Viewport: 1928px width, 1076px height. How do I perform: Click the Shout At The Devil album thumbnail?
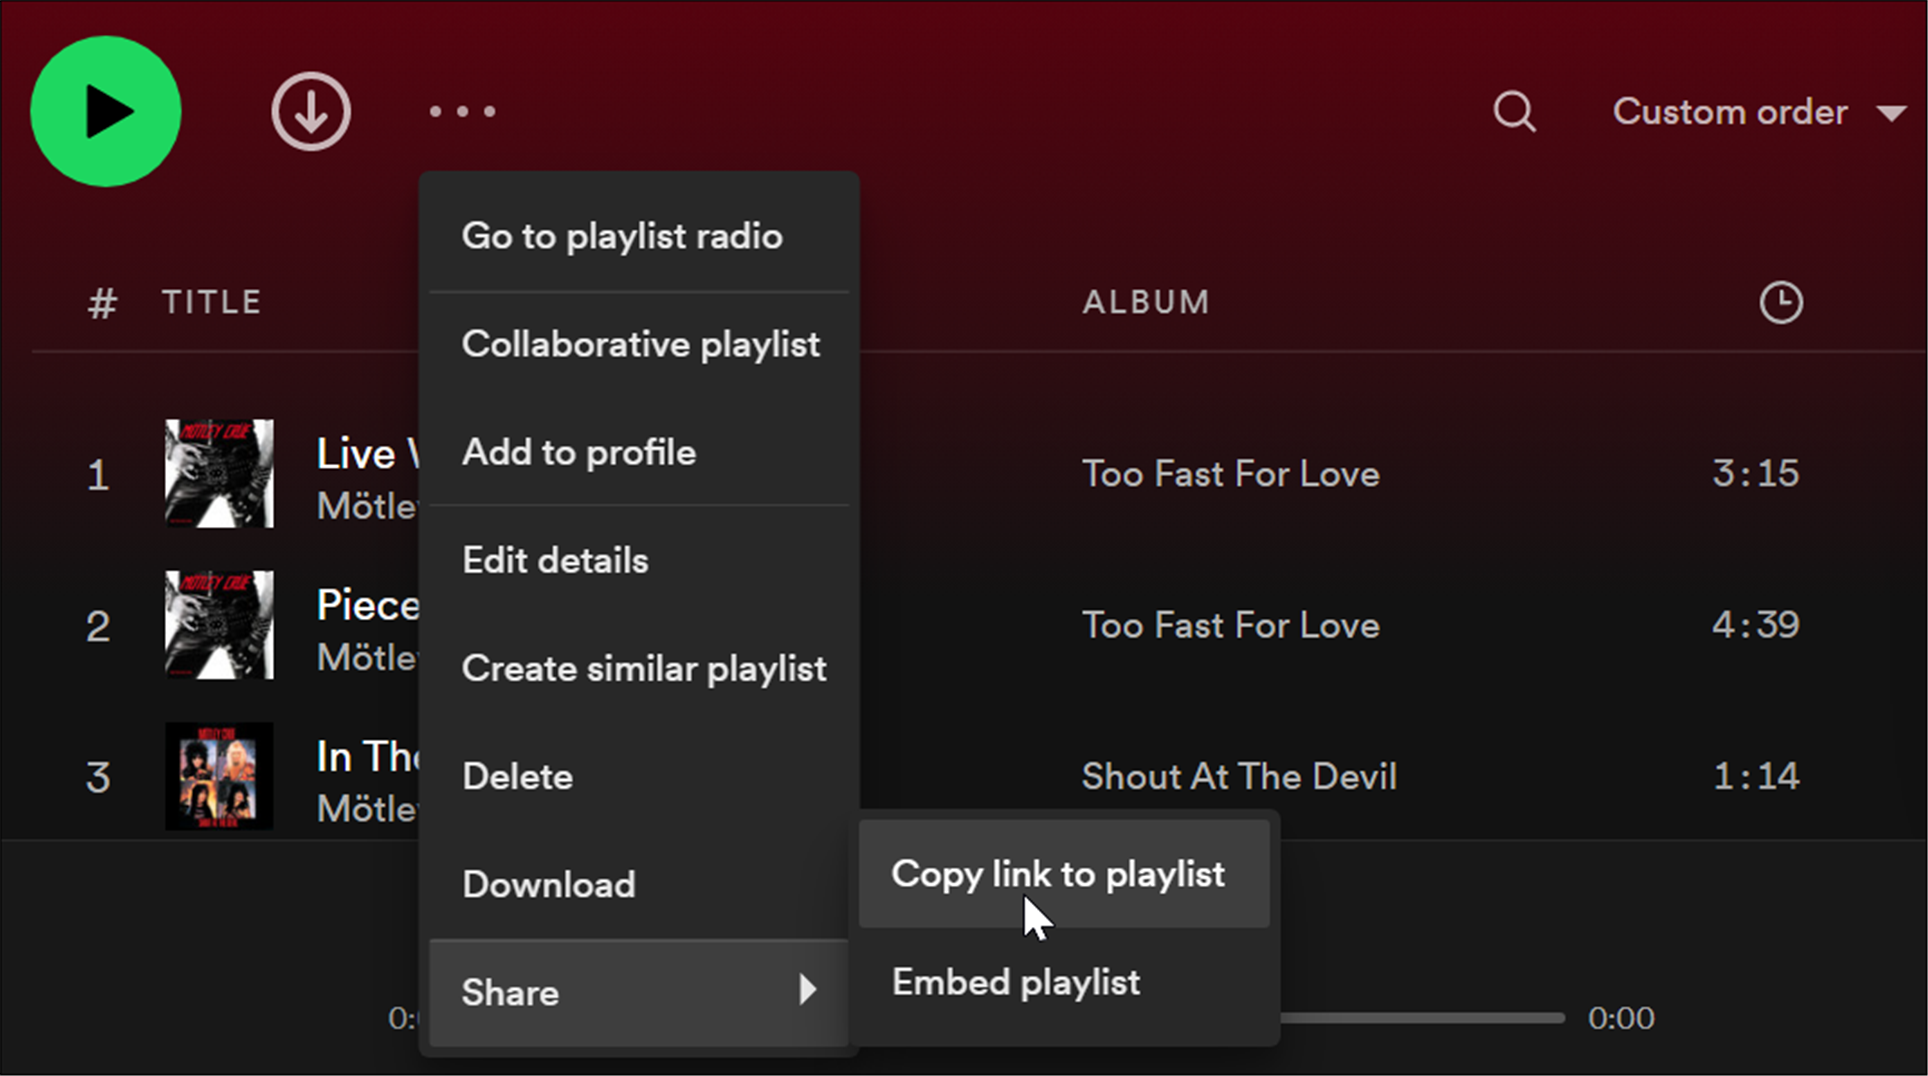coord(218,776)
